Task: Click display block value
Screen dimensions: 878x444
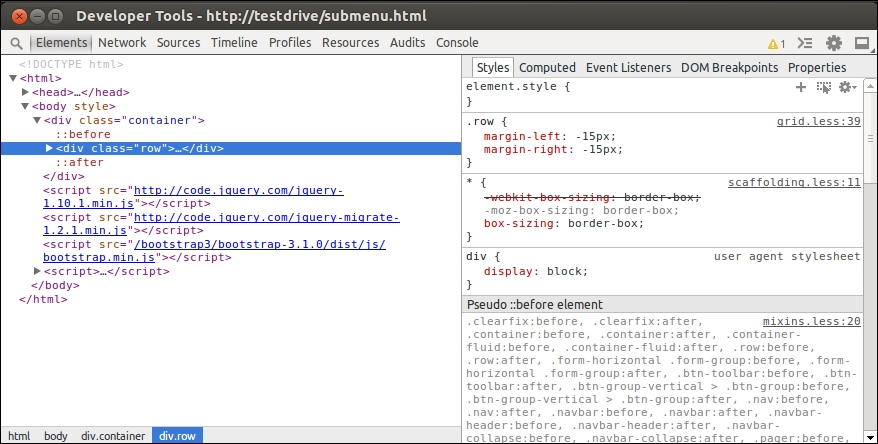Action: [x=564, y=271]
